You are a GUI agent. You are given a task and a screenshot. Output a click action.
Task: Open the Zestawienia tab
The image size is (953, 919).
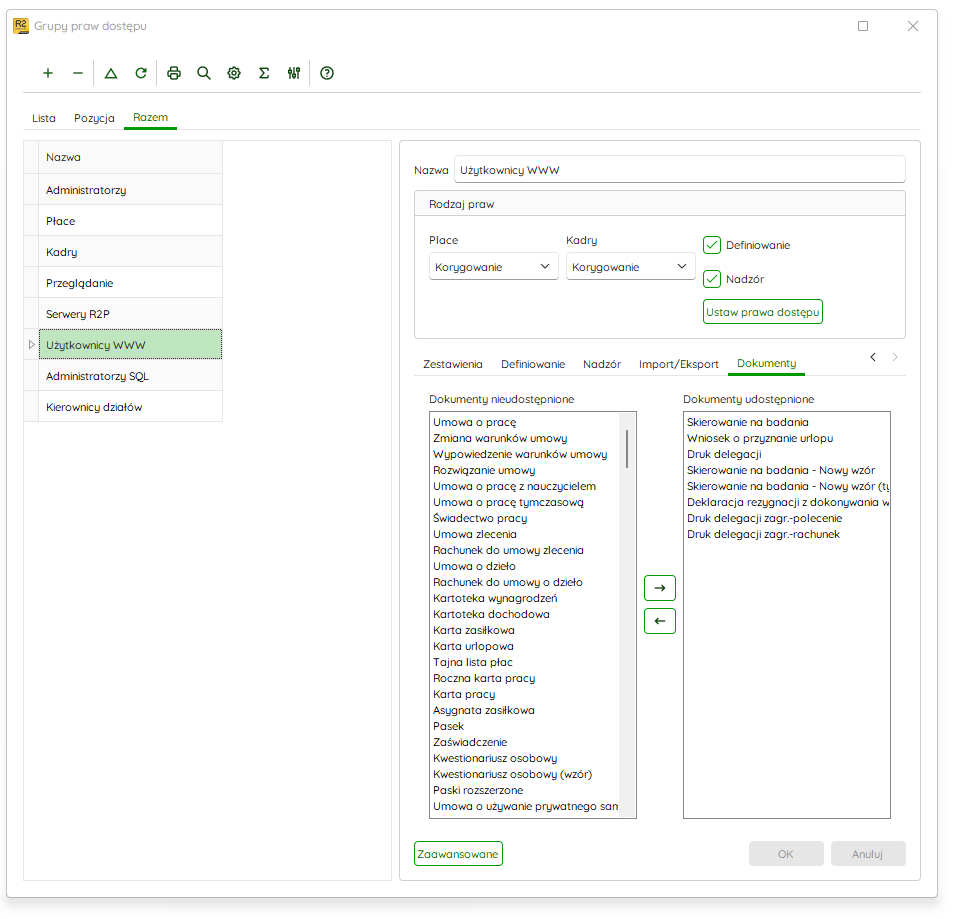pyautogui.click(x=453, y=364)
